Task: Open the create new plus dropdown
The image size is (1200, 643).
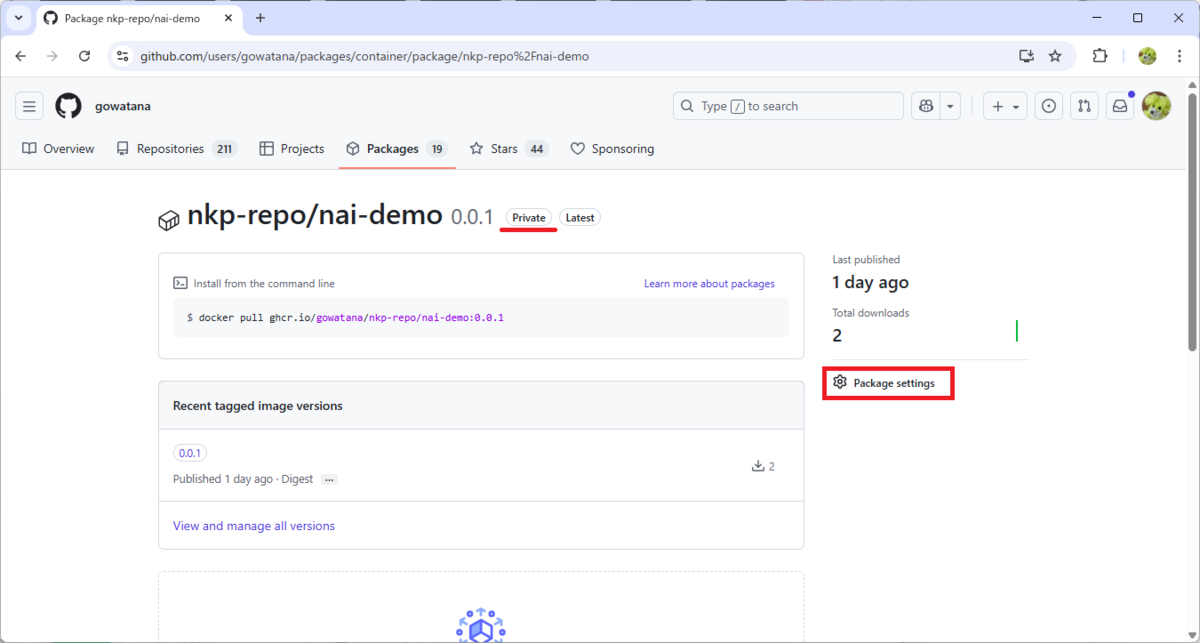Action: pos(1005,106)
